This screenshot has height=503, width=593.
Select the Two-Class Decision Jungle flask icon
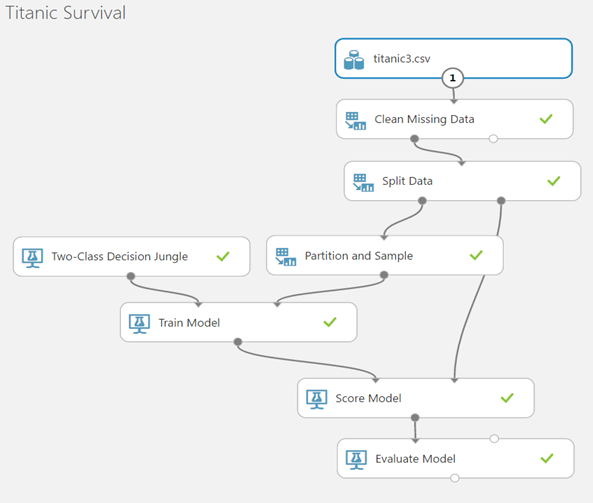(33, 258)
